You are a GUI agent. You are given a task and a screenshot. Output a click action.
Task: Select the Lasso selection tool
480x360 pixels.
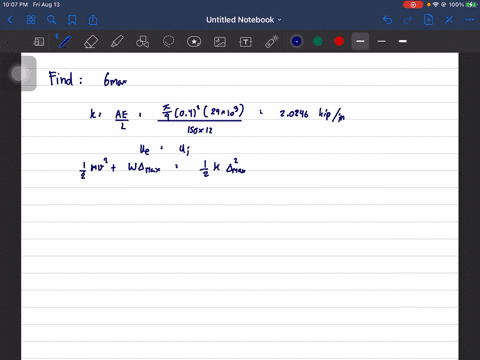(x=168, y=42)
